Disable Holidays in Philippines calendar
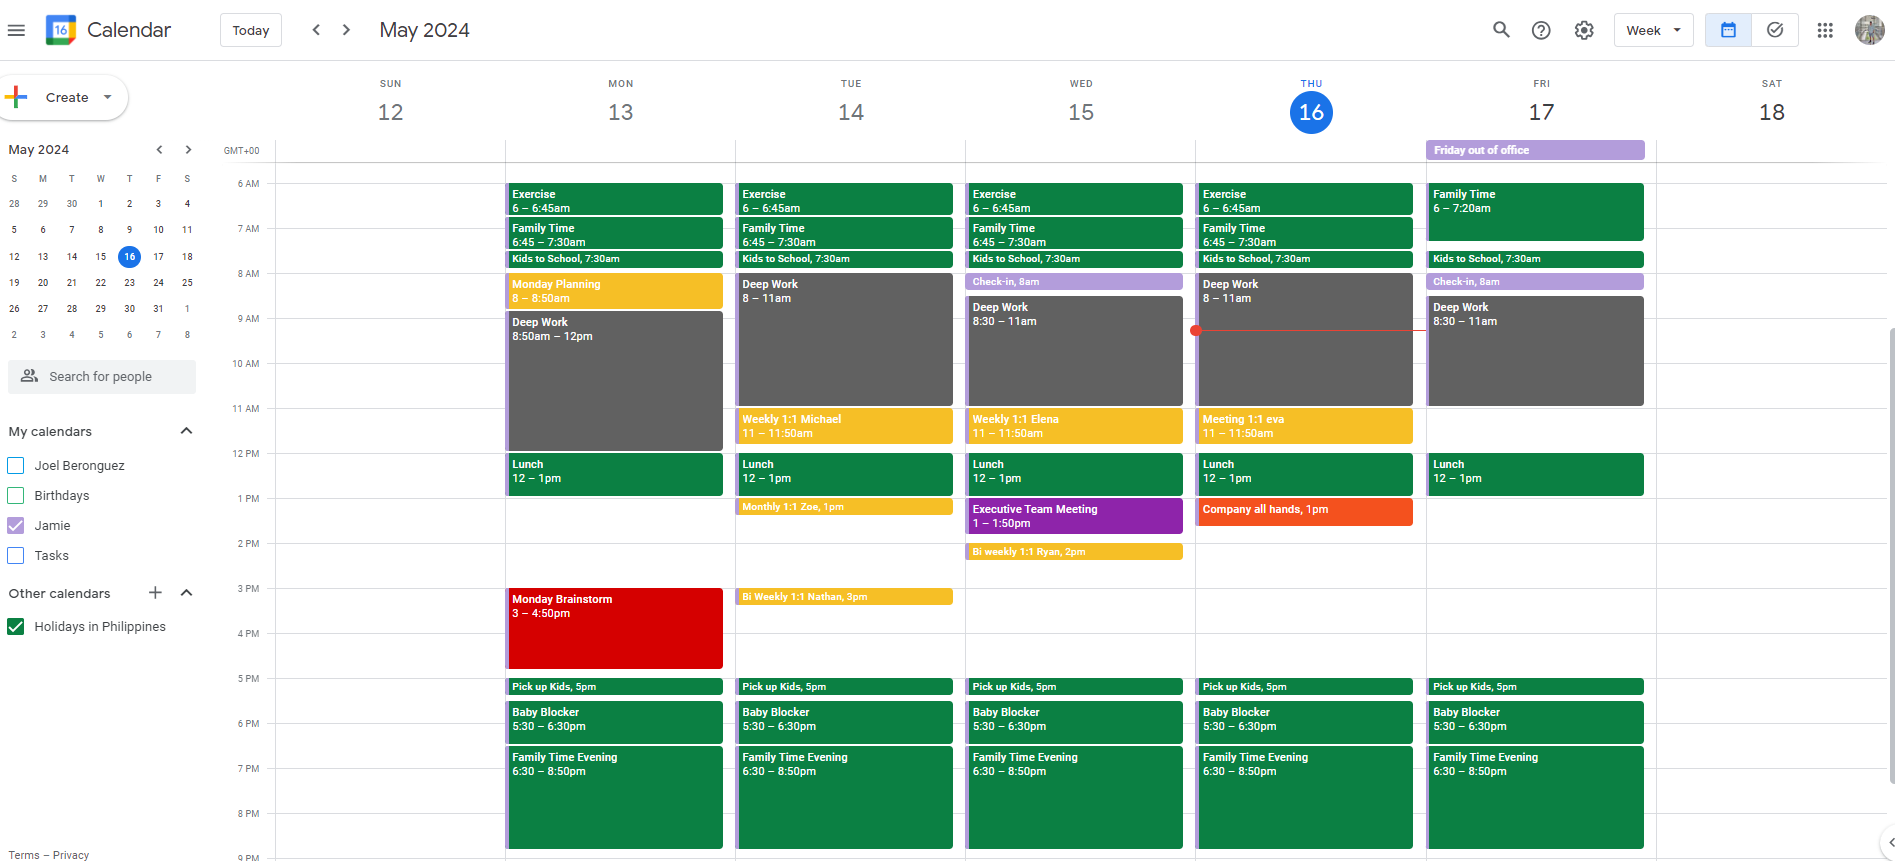Image resolution: width=1895 pixels, height=861 pixels. point(16,627)
